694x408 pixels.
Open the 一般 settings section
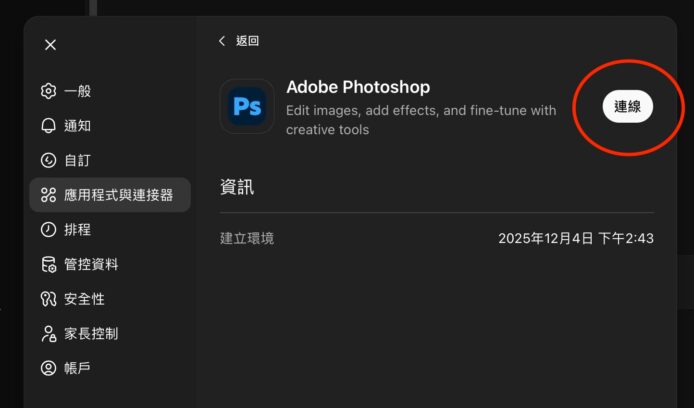78,91
